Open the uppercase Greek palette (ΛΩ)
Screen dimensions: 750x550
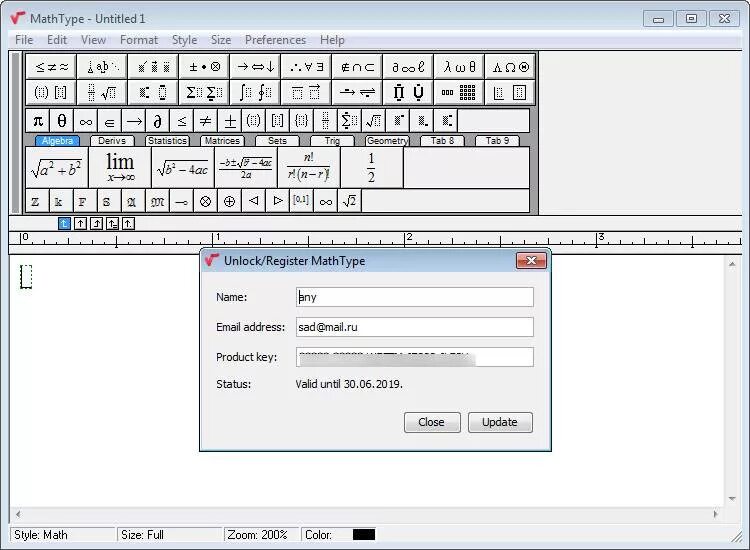point(510,66)
